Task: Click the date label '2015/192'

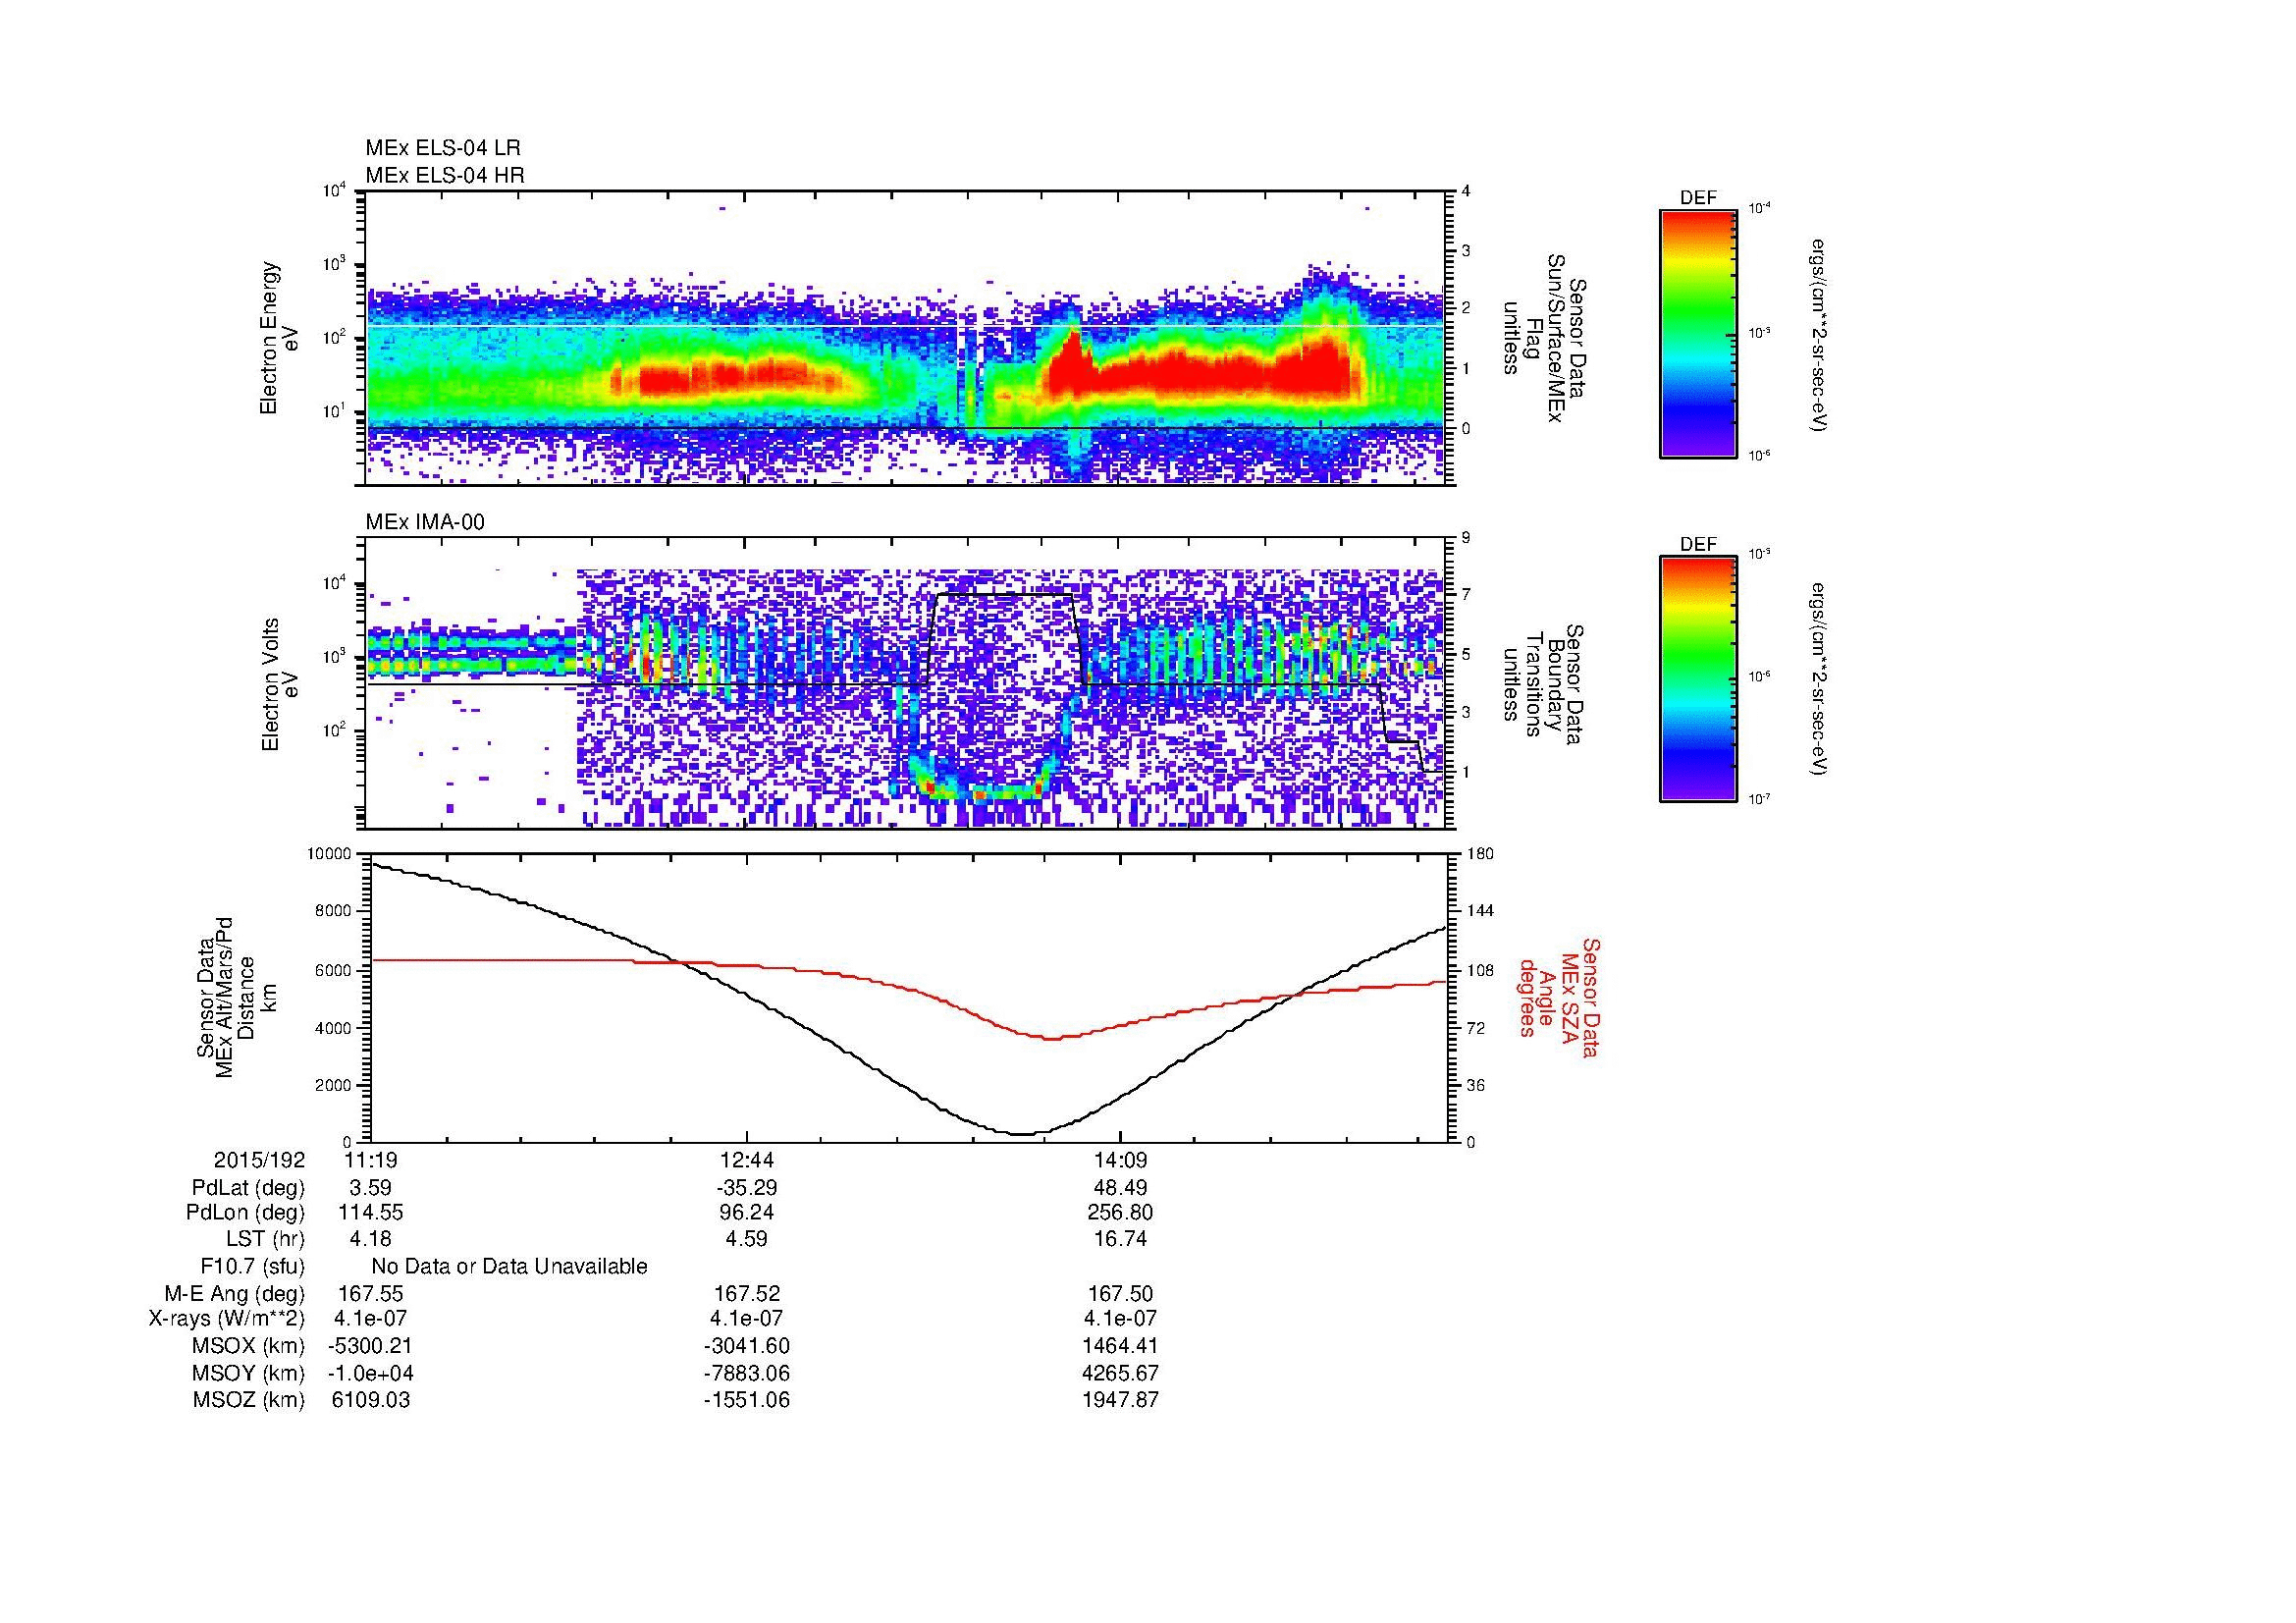Action: coord(259,1160)
